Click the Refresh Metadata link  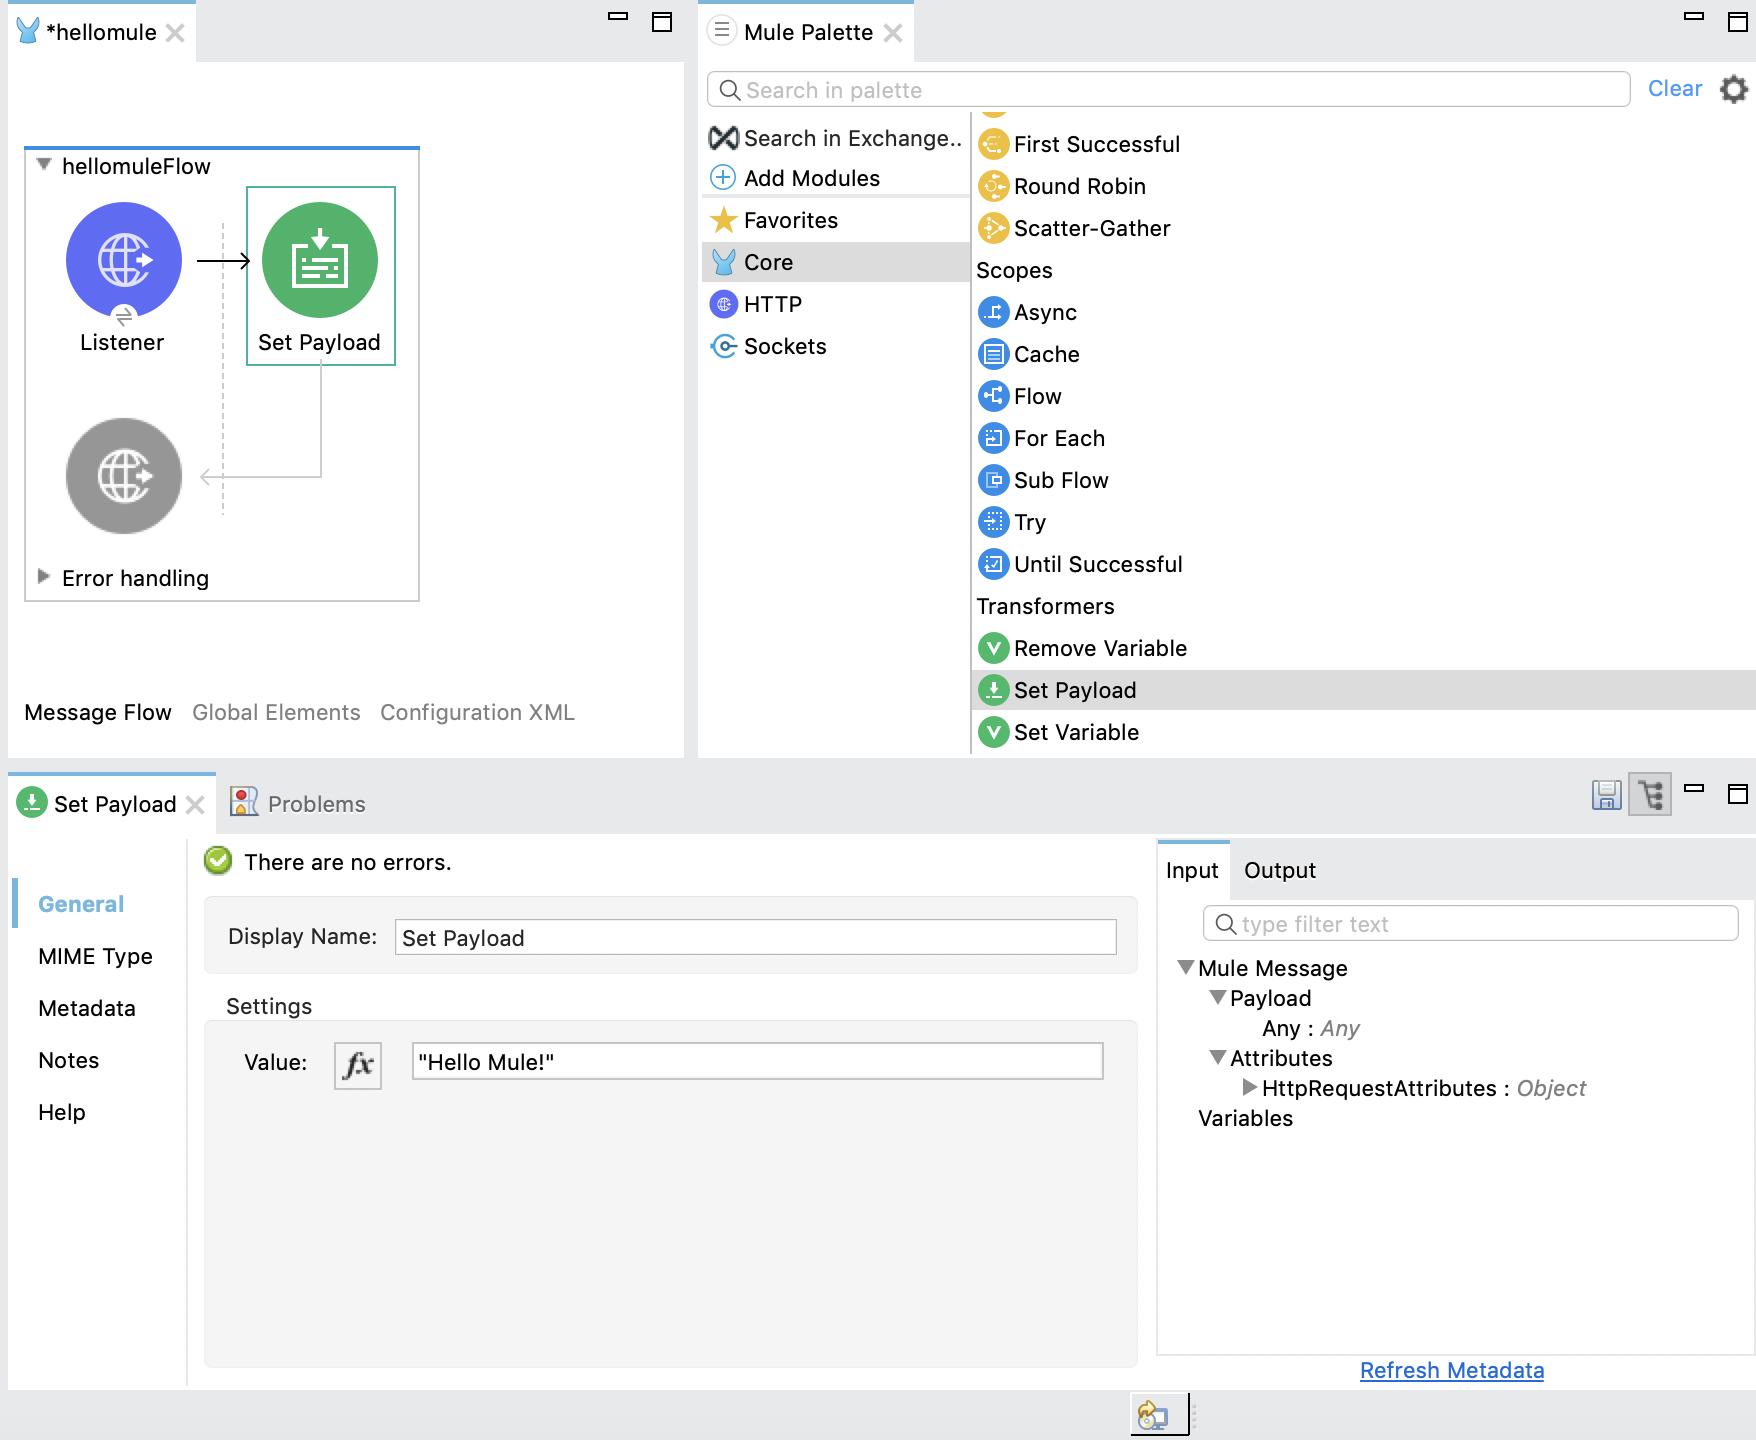1451,1370
